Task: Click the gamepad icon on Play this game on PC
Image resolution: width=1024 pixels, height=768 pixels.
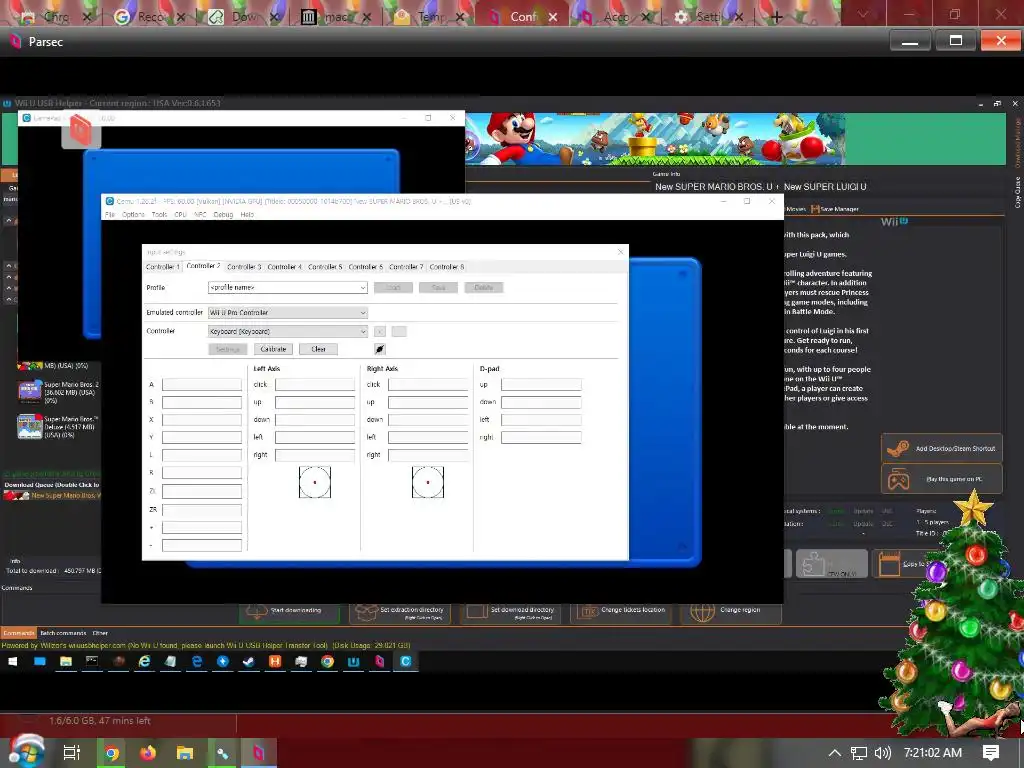Action: [898, 479]
